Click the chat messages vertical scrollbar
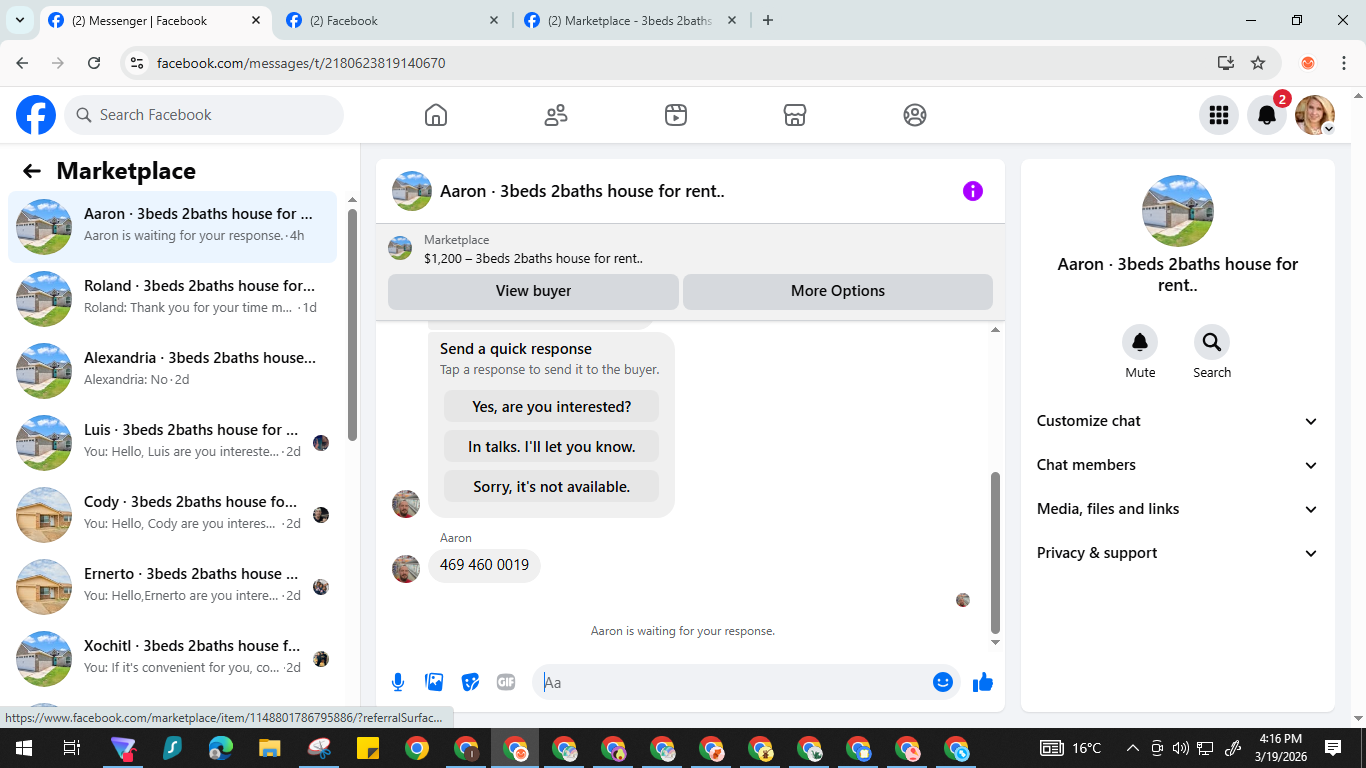 (x=995, y=552)
